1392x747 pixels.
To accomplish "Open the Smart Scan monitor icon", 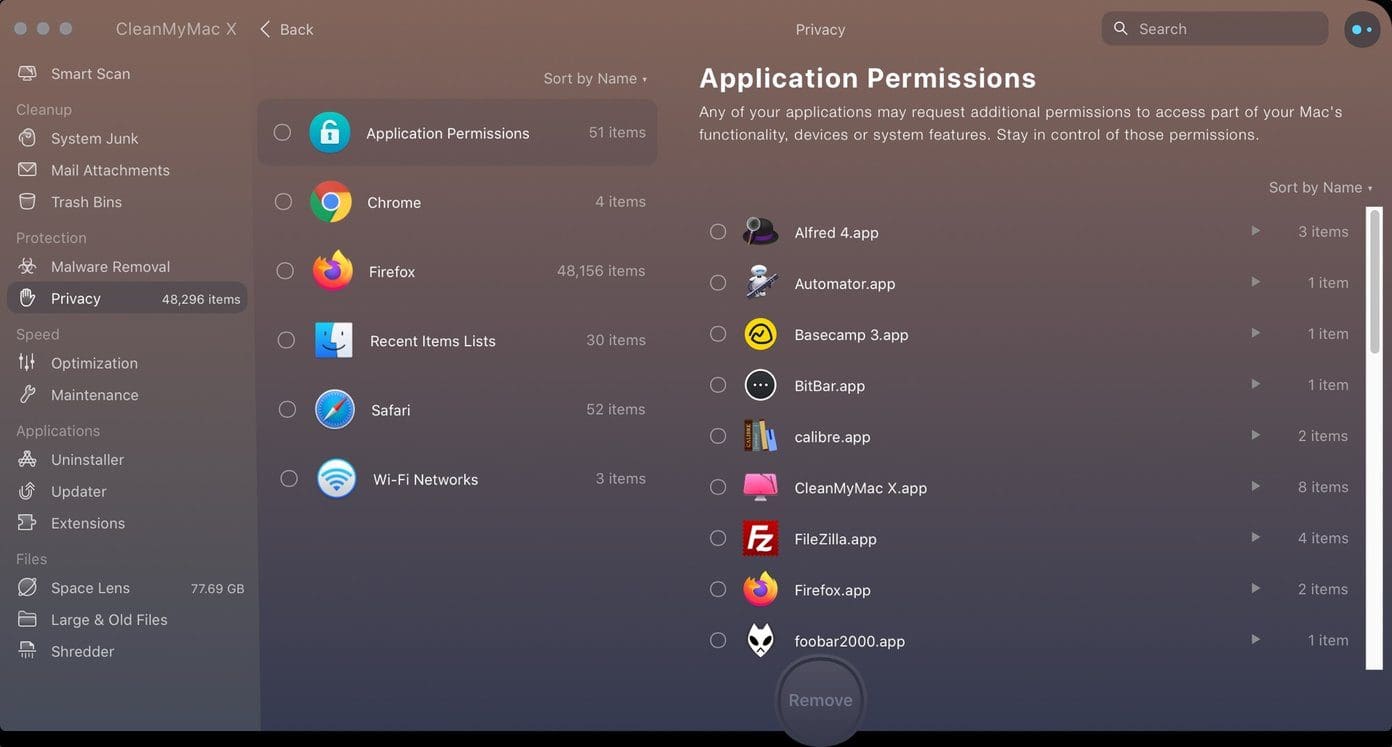I will (x=28, y=74).
